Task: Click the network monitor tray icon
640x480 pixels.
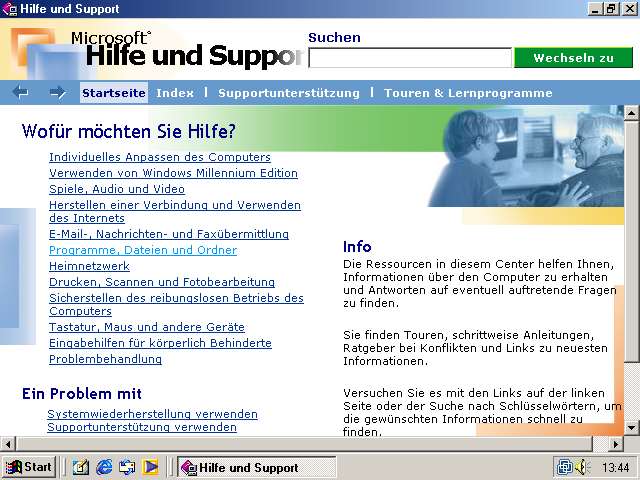Action: point(566,467)
